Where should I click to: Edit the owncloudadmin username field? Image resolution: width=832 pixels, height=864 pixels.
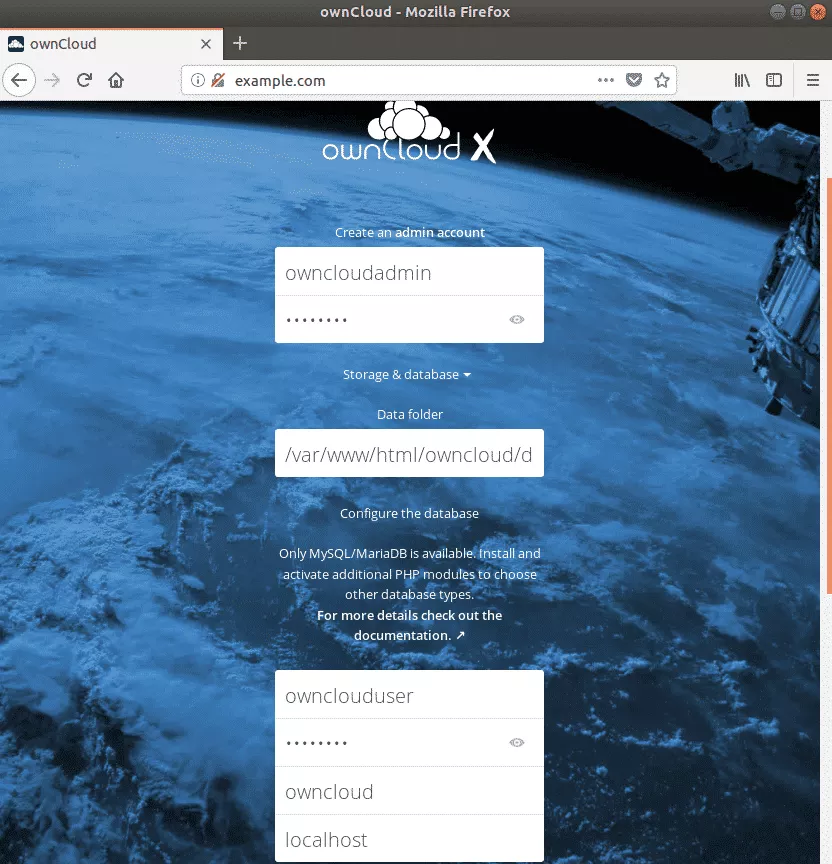click(409, 271)
